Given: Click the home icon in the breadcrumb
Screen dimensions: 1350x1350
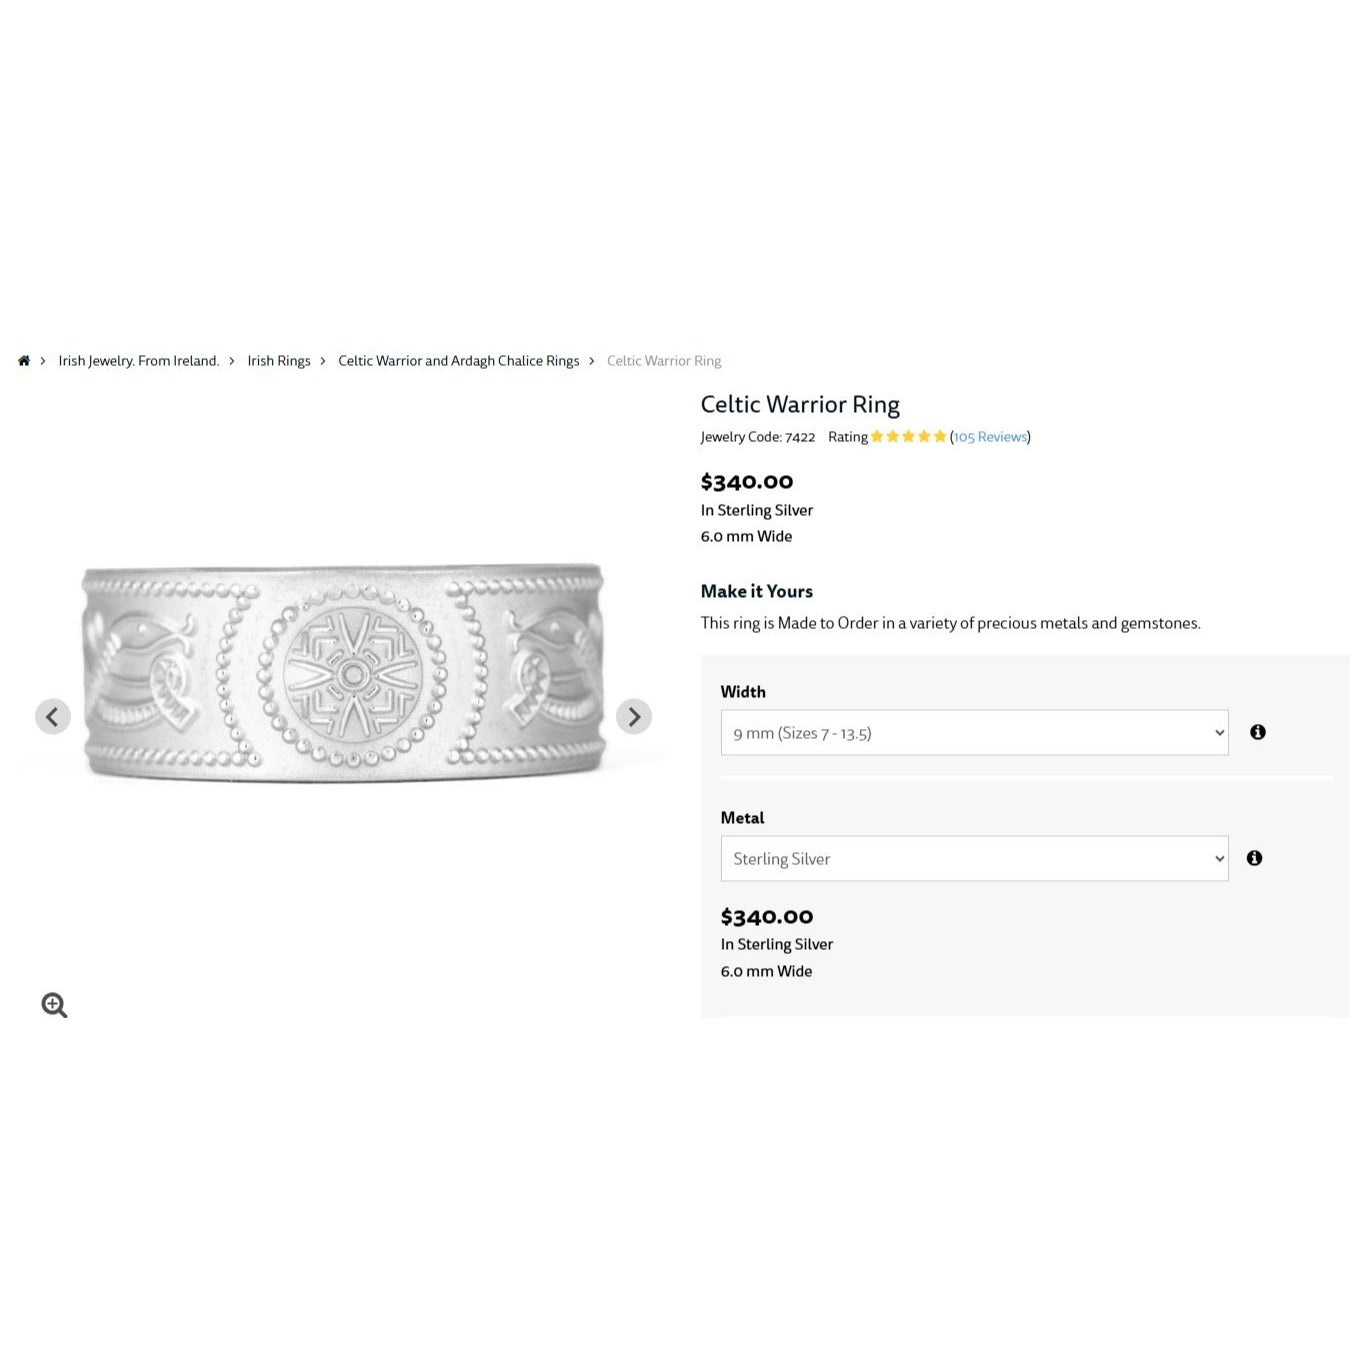Looking at the screenshot, I should [x=24, y=361].
